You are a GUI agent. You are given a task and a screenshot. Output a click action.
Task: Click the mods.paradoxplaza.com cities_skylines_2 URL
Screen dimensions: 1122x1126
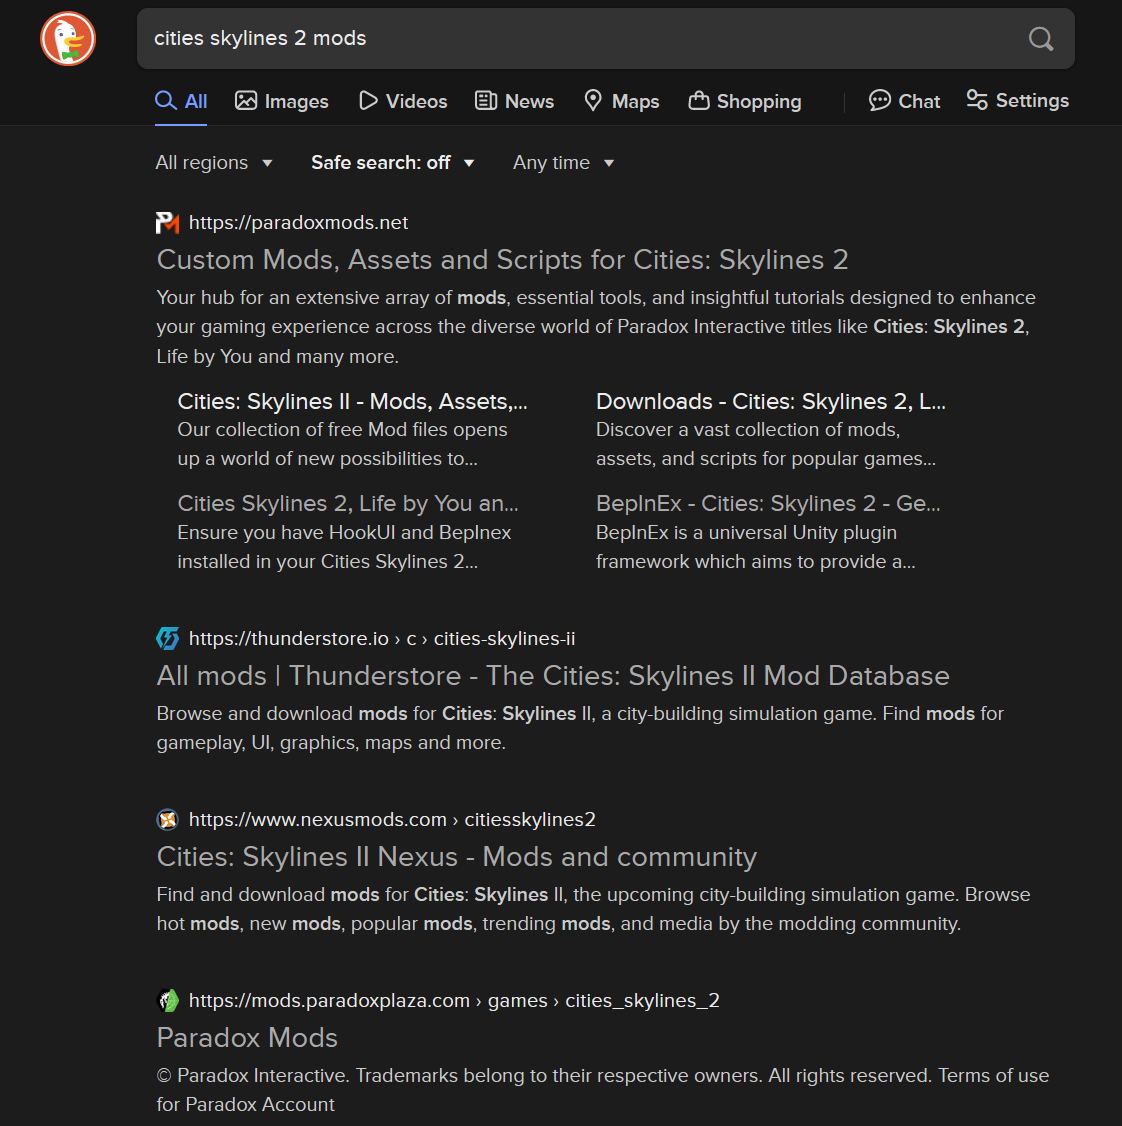pyautogui.click(x=454, y=1000)
